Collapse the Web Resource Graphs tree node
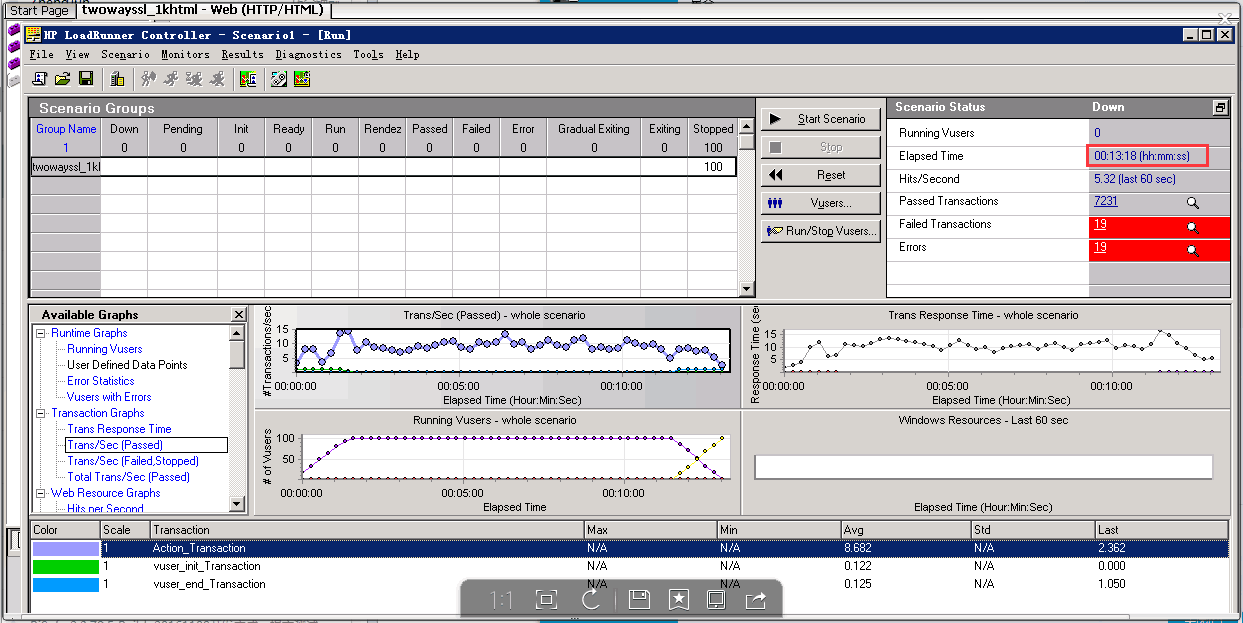The image size is (1243, 623). (x=41, y=493)
